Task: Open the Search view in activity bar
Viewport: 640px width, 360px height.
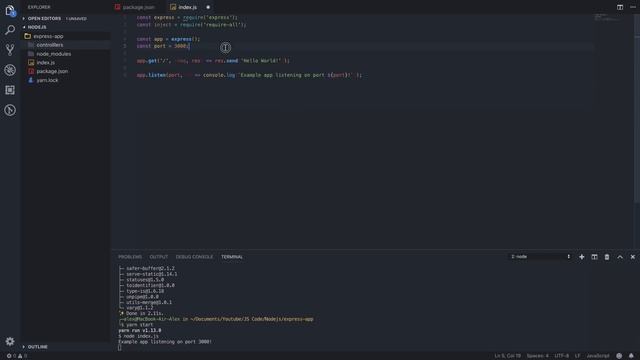Action: (x=10, y=30)
